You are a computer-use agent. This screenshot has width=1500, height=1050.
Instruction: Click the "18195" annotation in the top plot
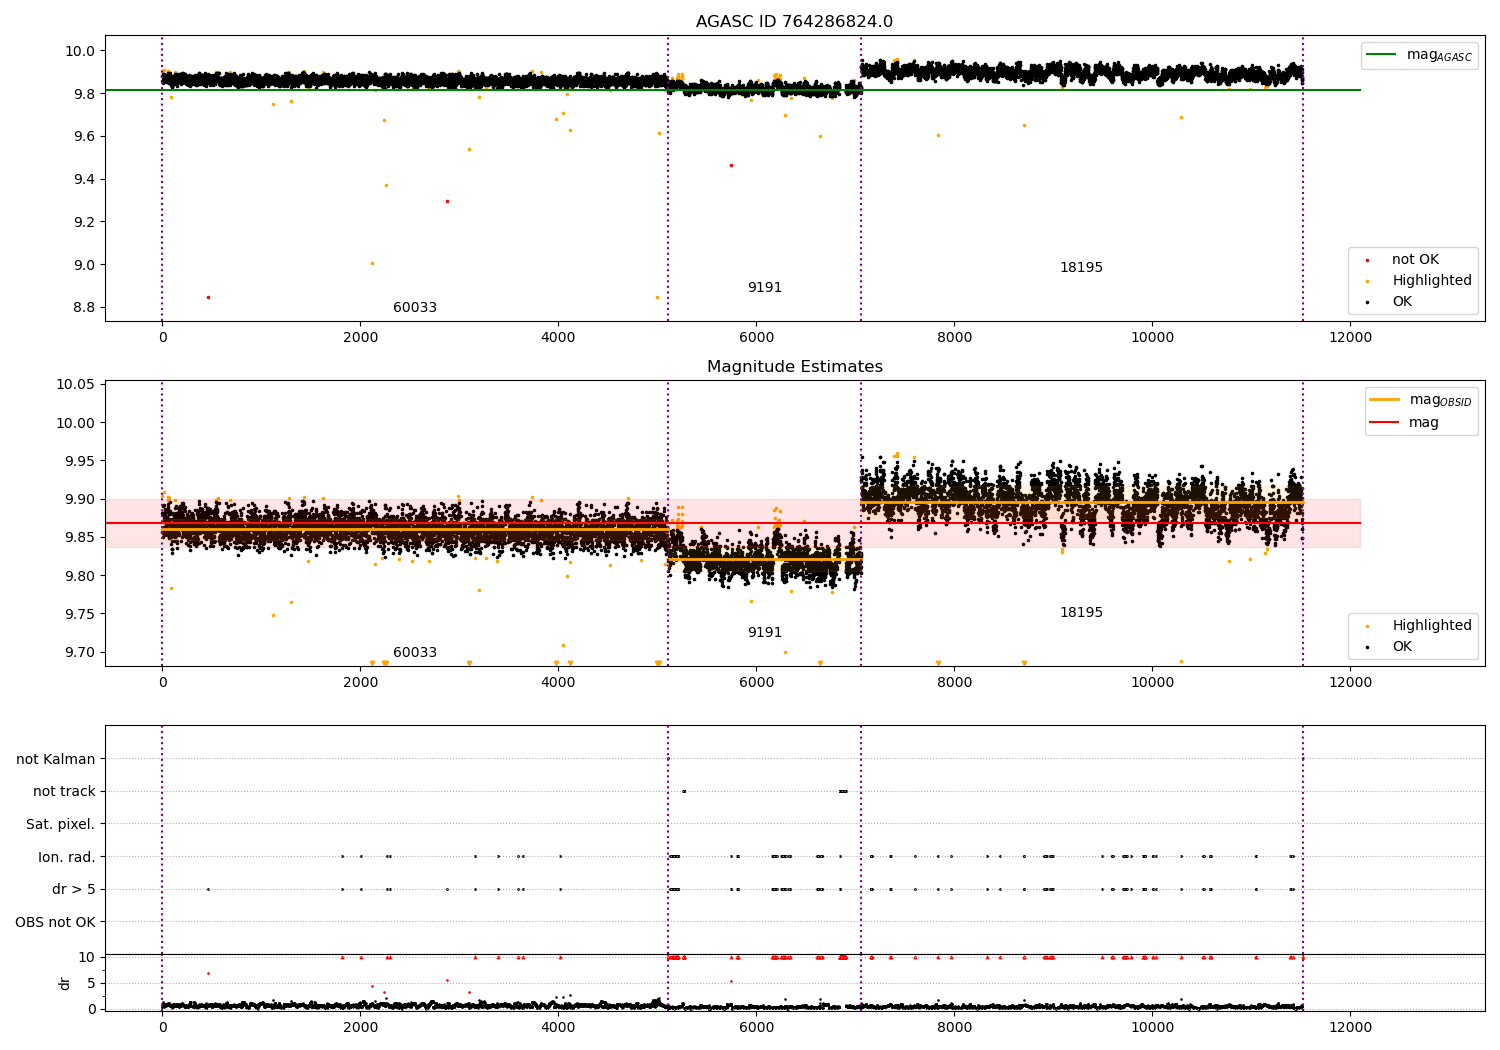(1081, 268)
